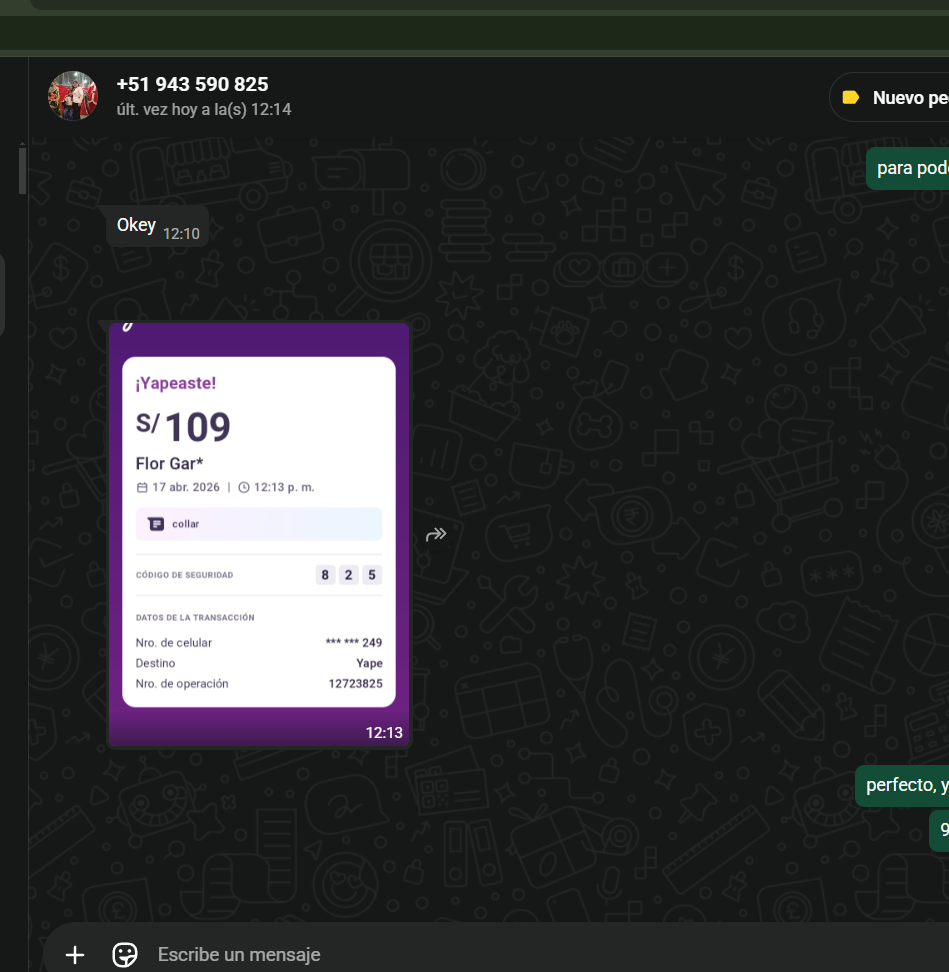949x972 pixels.
Task: Open contact info via +51 943 590 825
Action: 192,85
